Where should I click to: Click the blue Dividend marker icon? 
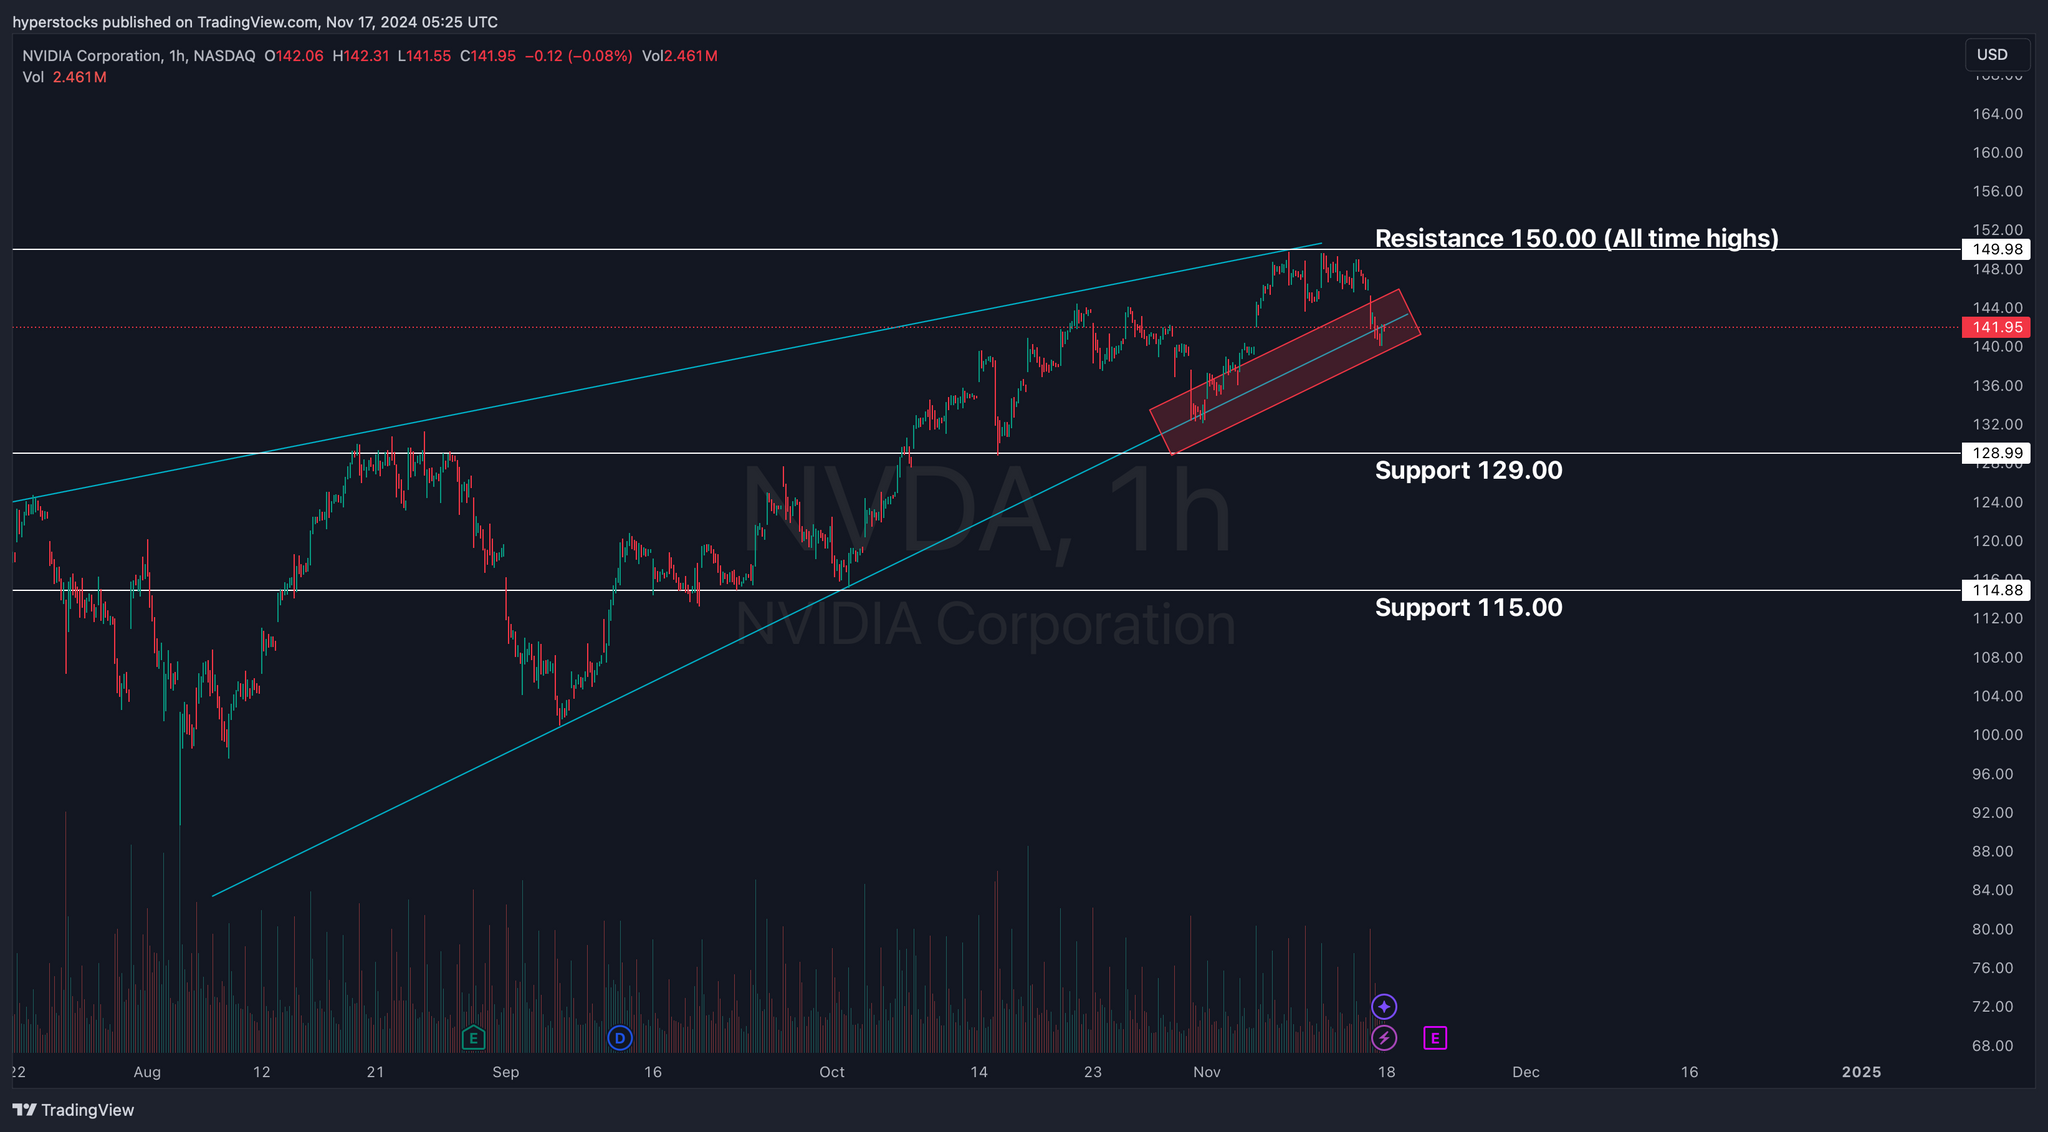(620, 1038)
